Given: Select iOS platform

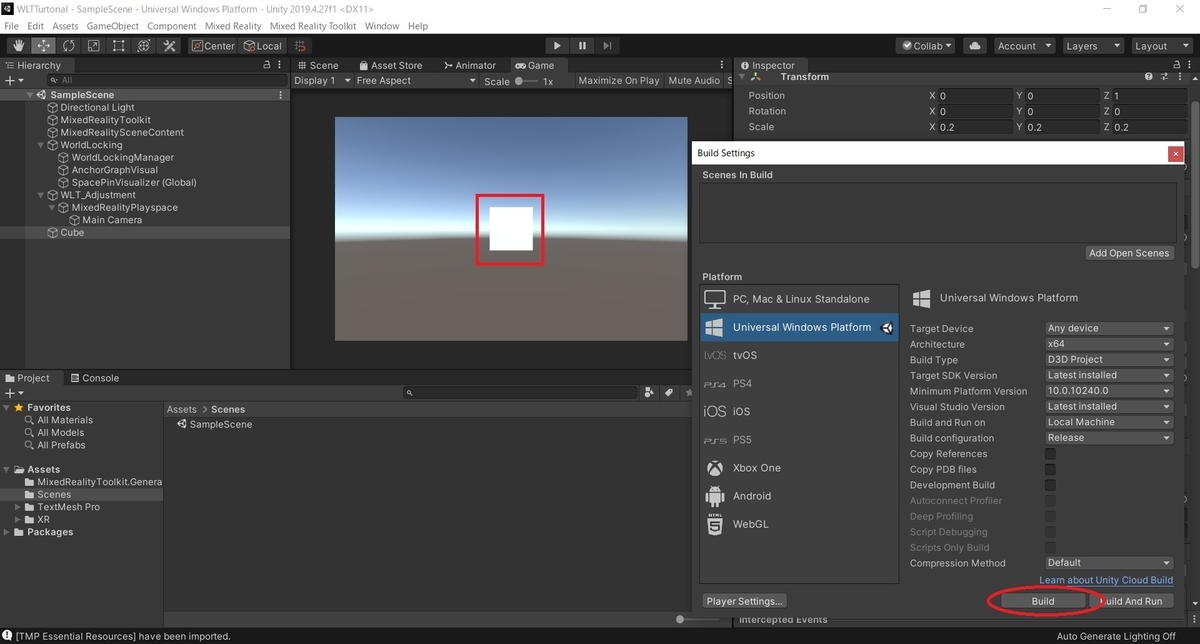Looking at the screenshot, I should pos(800,411).
